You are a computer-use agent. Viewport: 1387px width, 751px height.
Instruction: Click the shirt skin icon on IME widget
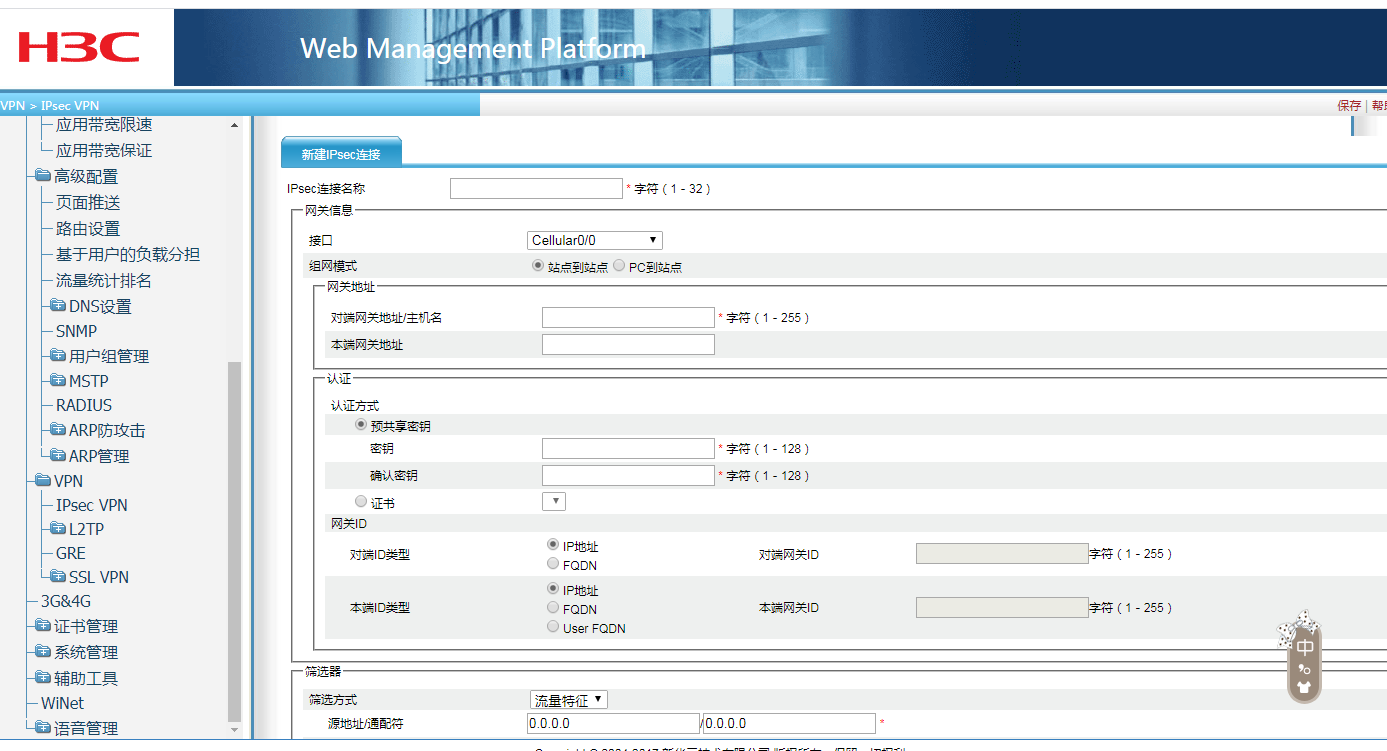pos(1305,687)
